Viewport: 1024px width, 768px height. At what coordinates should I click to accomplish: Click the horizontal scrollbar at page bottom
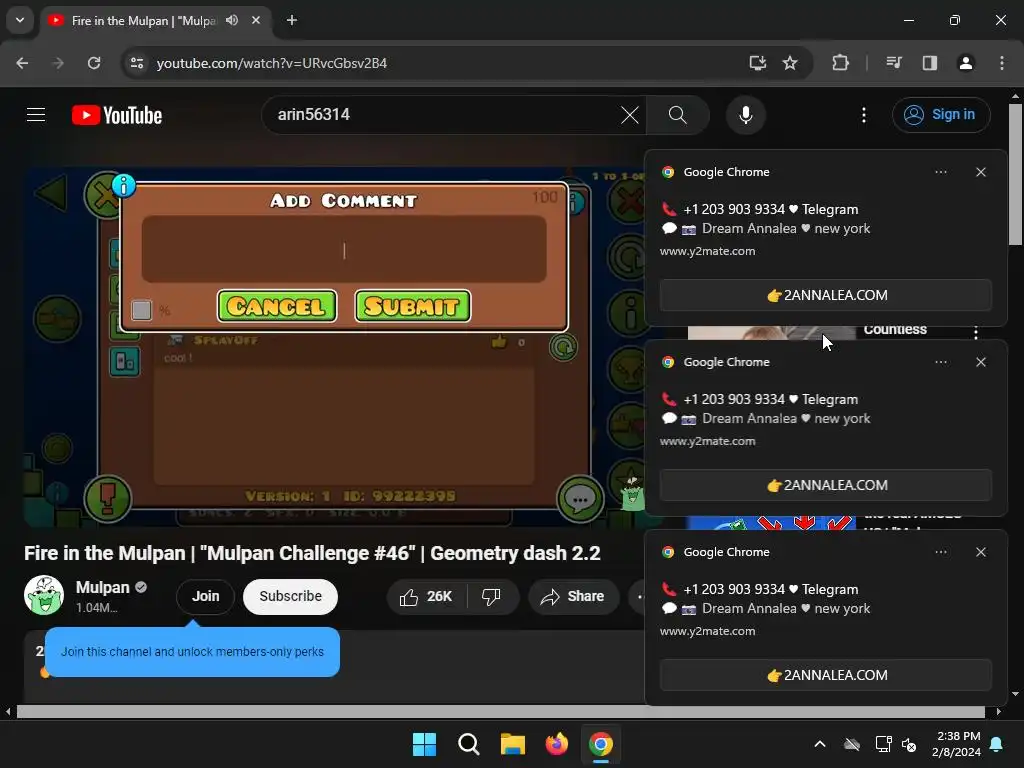(500, 711)
